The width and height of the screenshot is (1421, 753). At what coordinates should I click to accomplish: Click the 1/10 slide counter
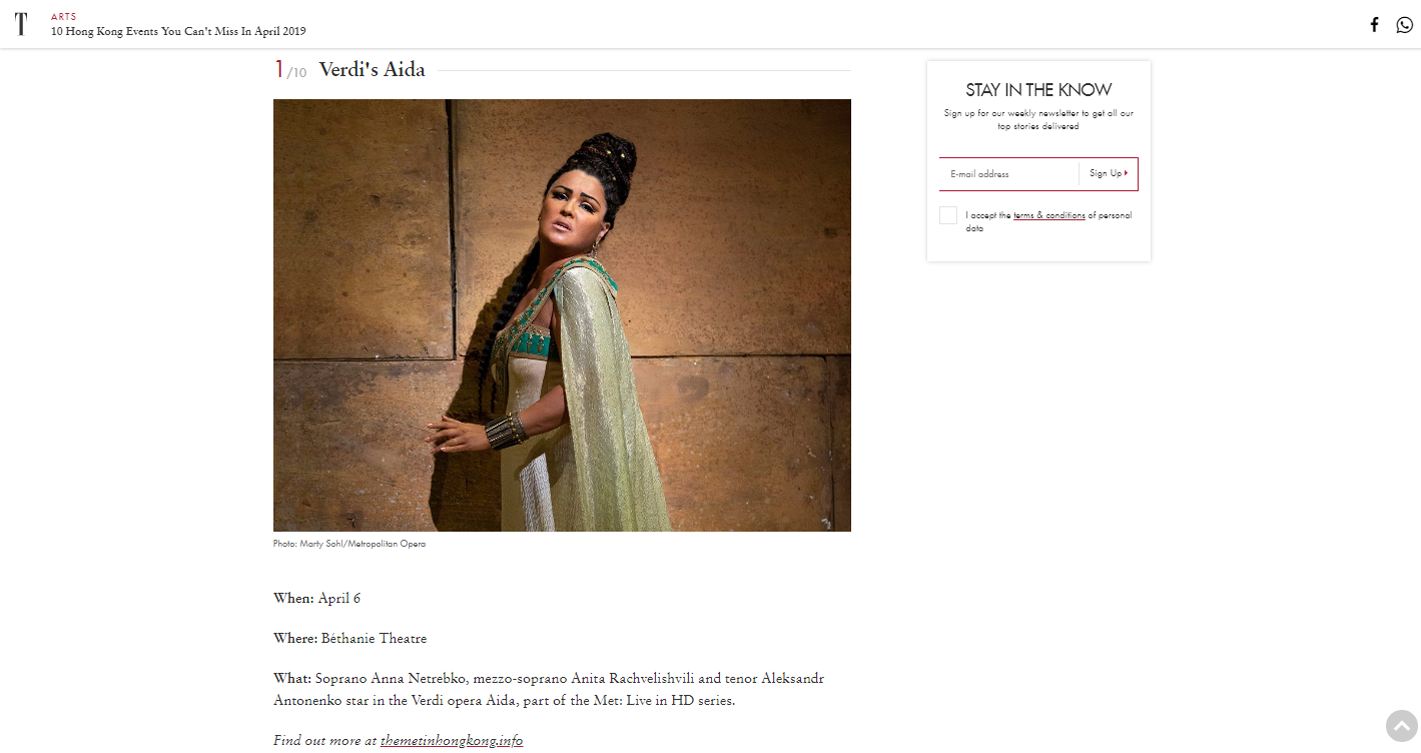pyautogui.click(x=290, y=70)
